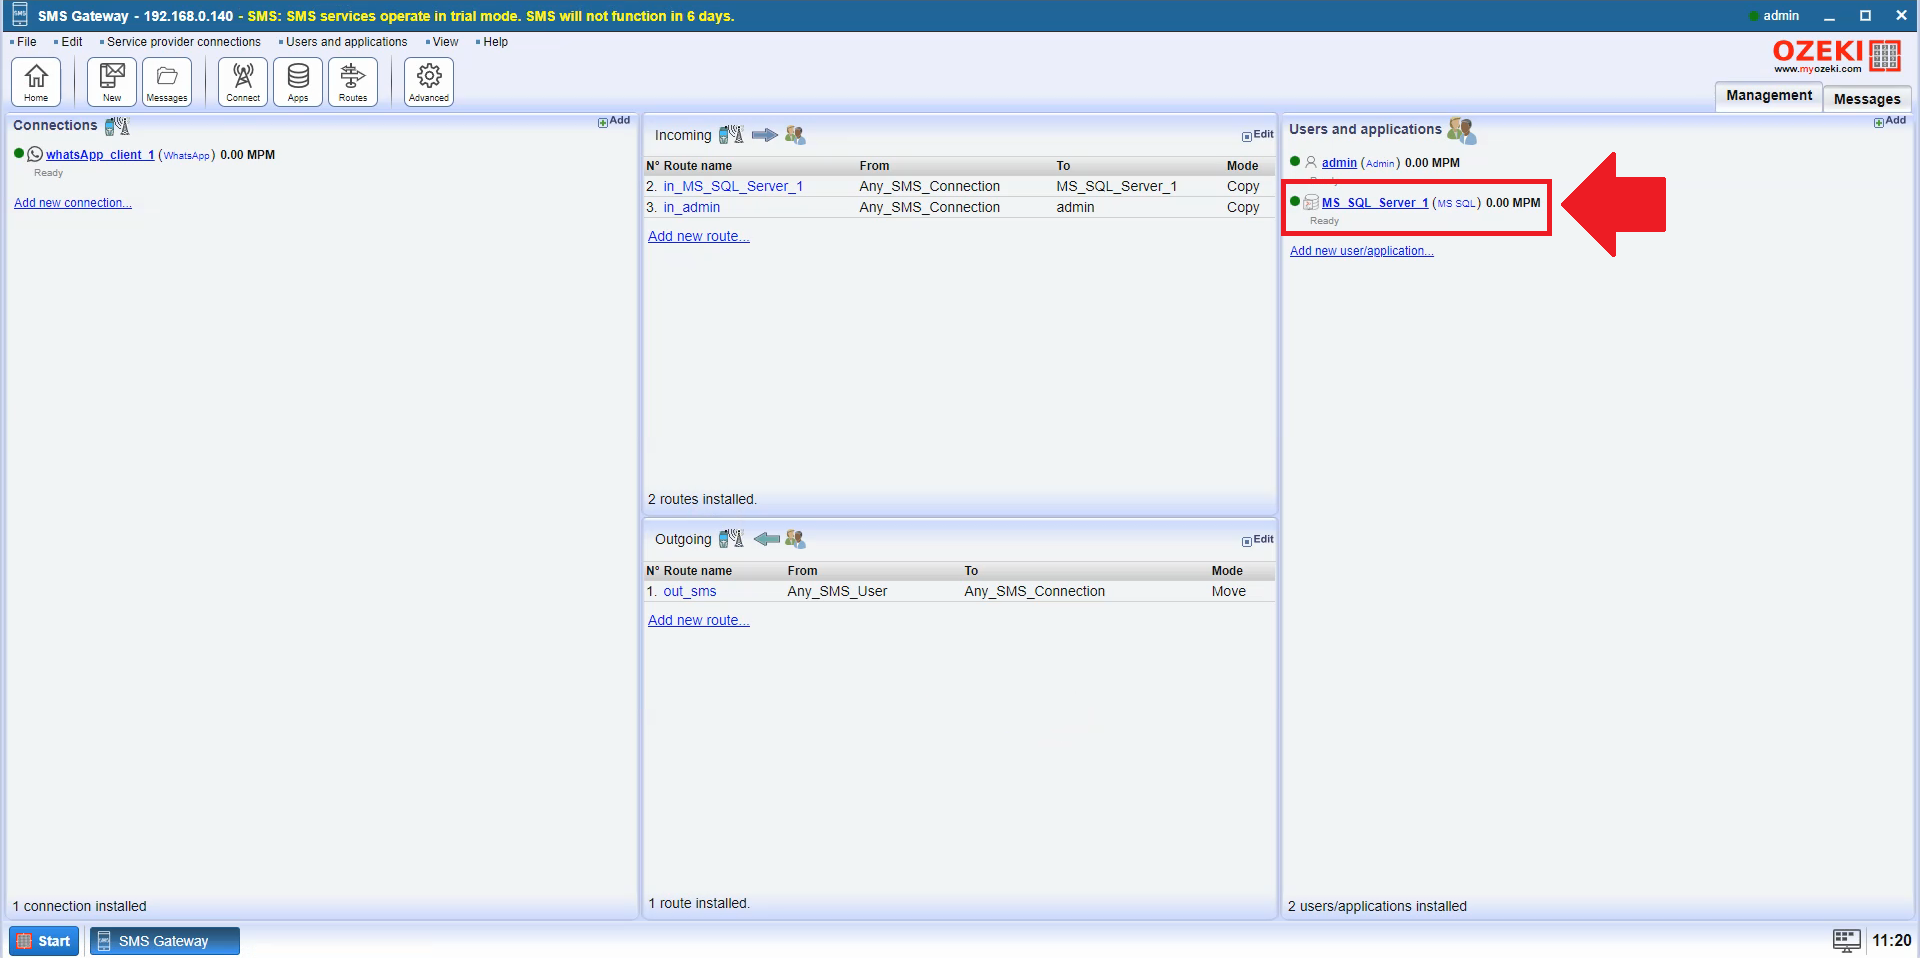Open the Home toolbar button
Screen dimensions: 1920x958
coord(36,81)
